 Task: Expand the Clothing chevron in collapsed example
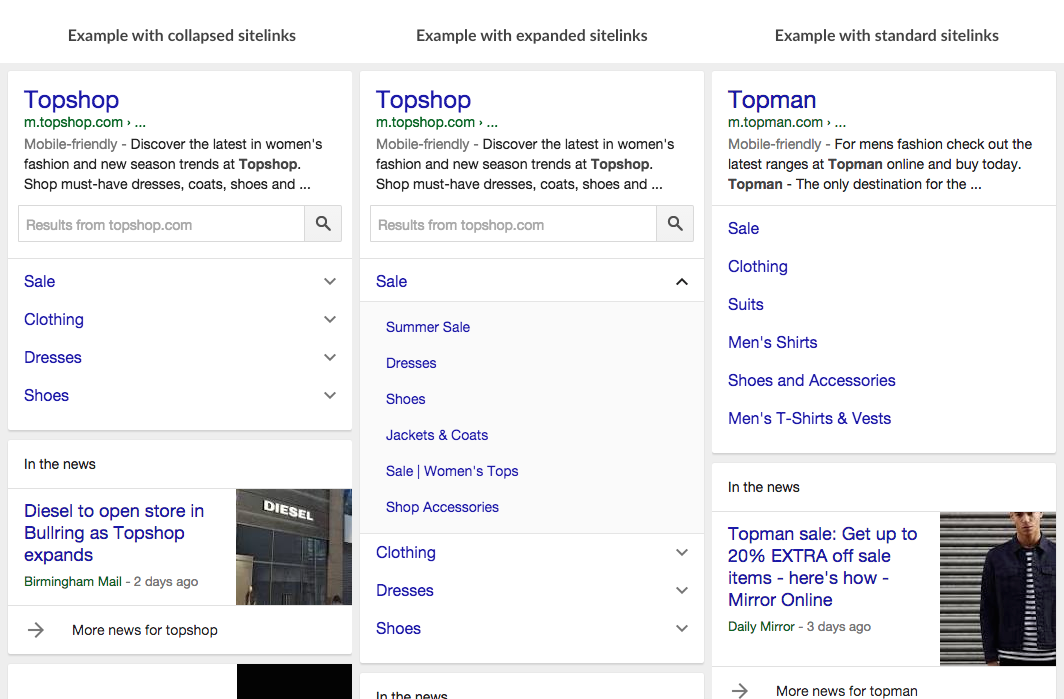[330, 320]
